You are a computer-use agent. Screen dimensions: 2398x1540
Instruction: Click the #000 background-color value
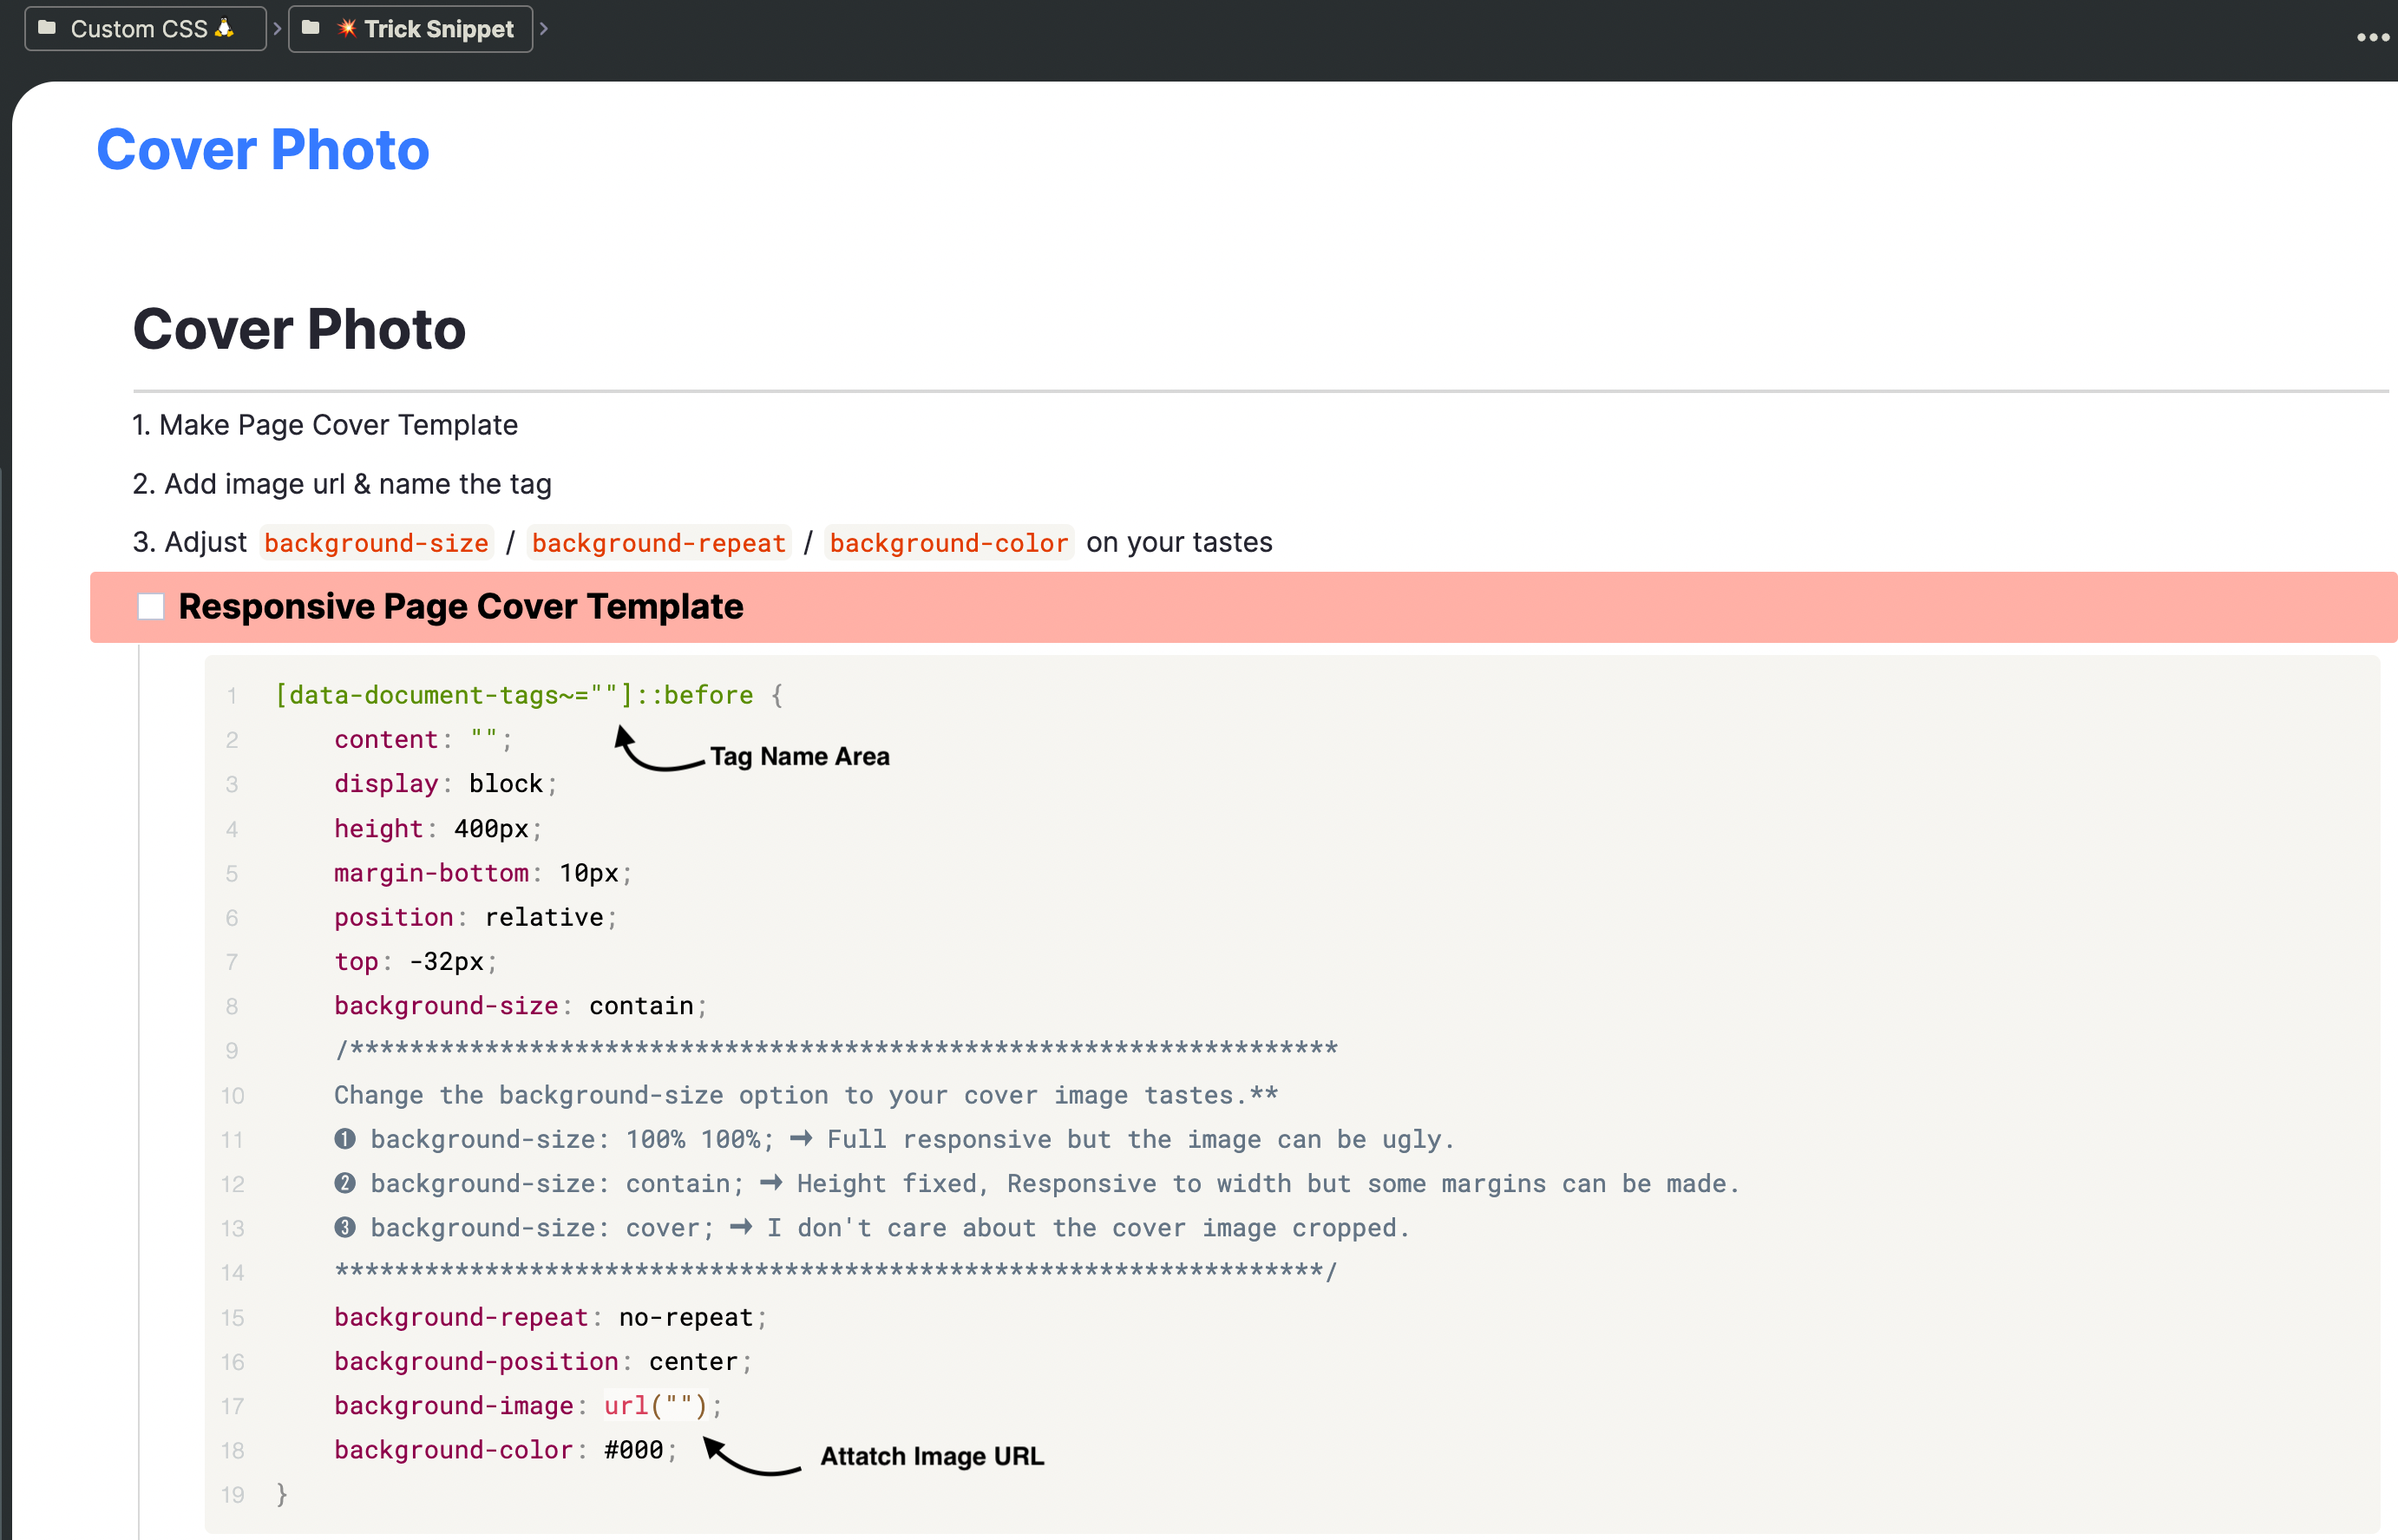click(x=633, y=1450)
